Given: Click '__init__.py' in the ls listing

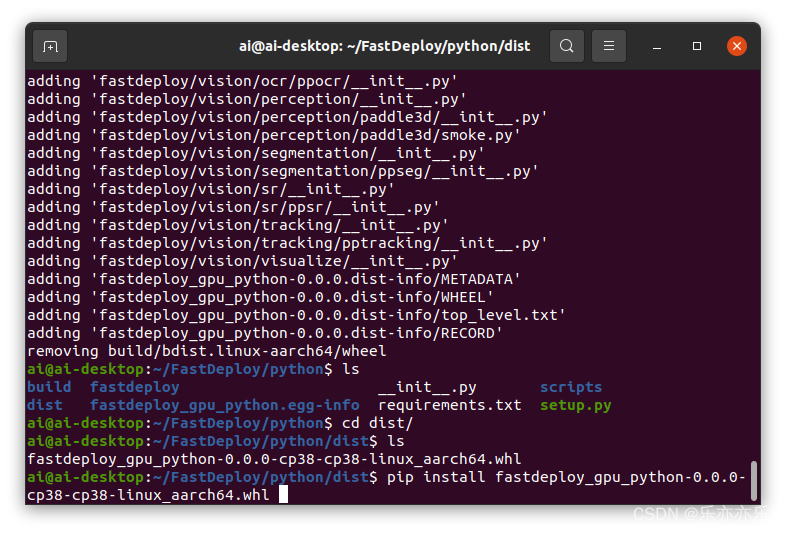Looking at the screenshot, I should tap(427, 387).
